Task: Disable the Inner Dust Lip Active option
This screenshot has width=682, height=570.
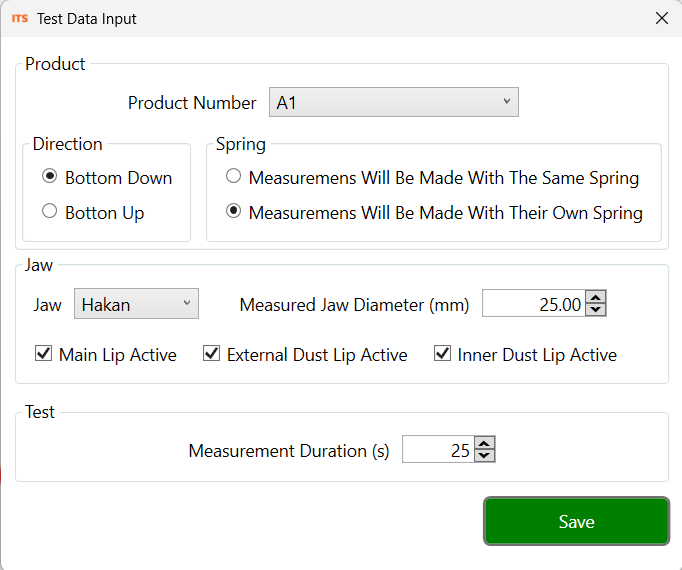Action: coord(442,354)
